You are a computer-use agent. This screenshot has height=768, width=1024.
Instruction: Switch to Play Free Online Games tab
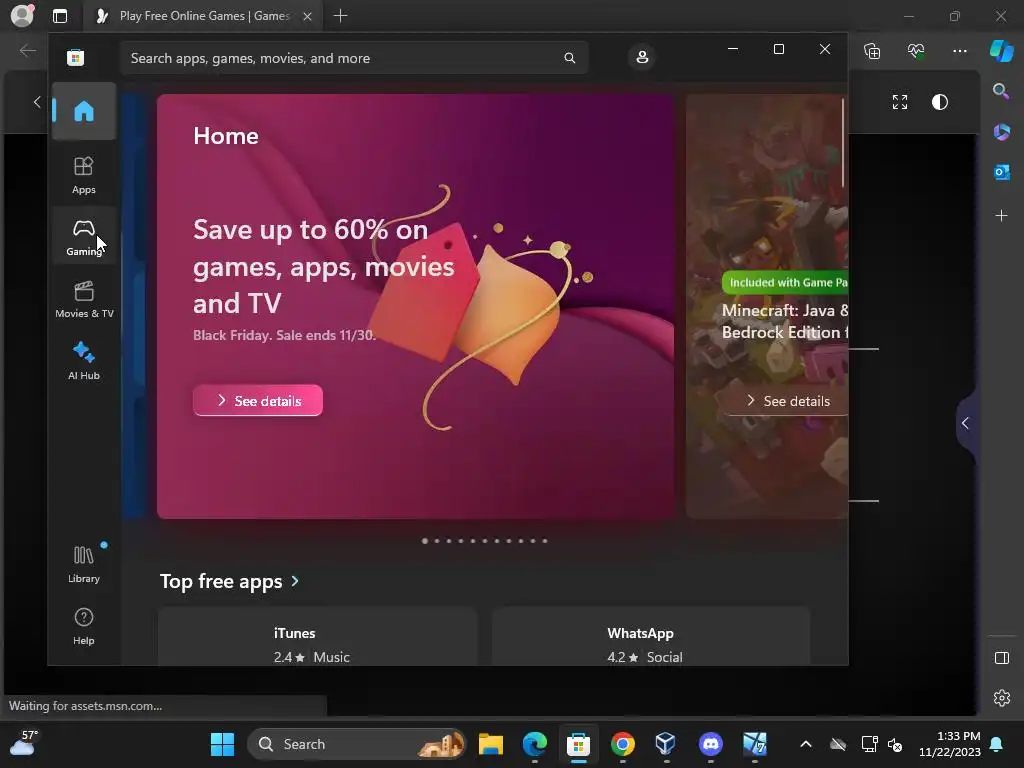click(203, 16)
